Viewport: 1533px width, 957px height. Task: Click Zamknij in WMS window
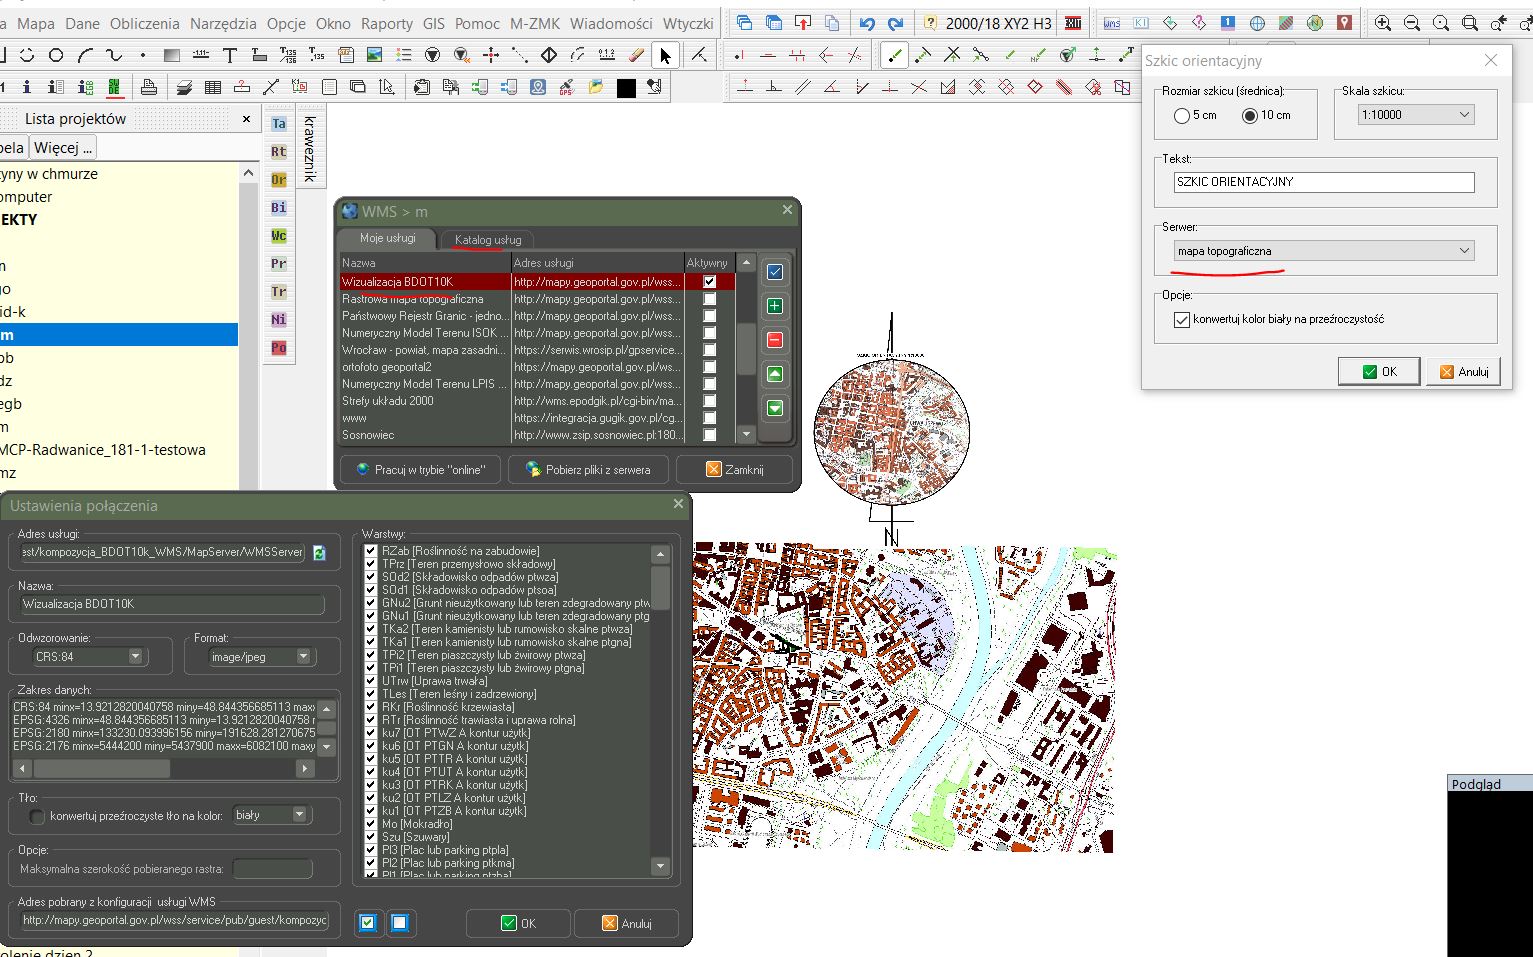[x=734, y=469]
